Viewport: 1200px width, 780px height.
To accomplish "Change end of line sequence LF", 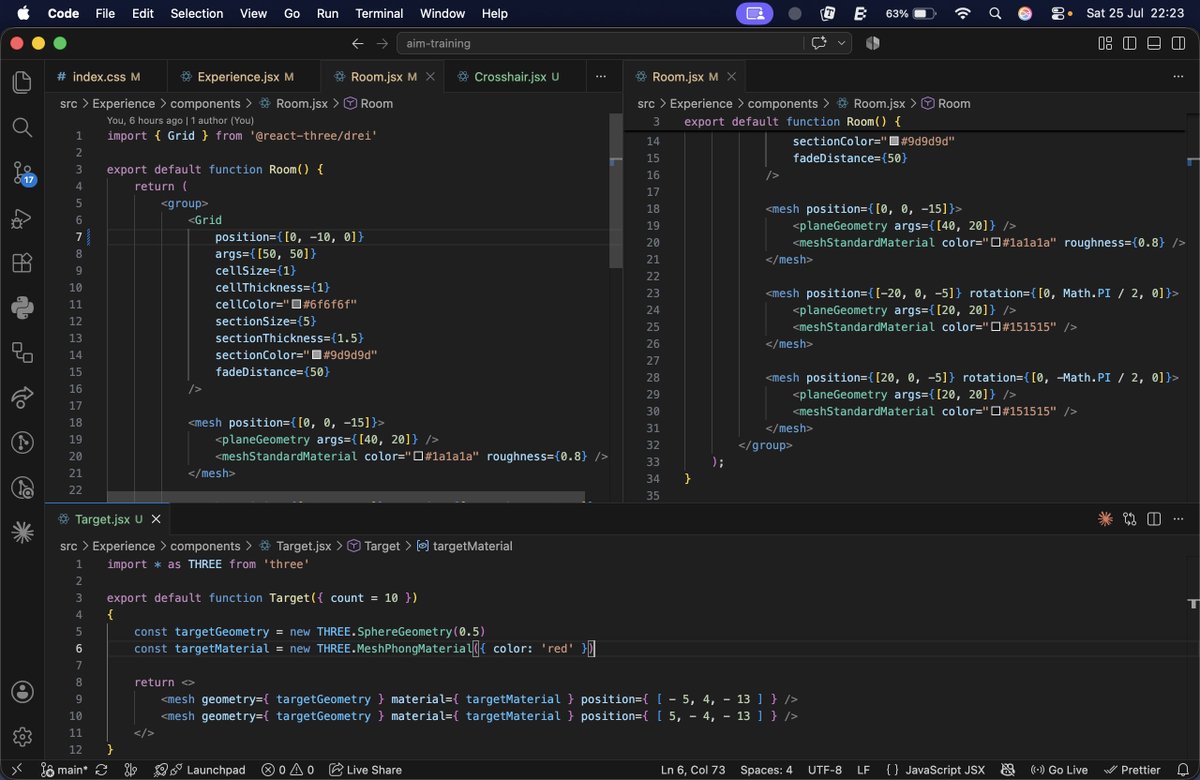I will pyautogui.click(x=863, y=770).
